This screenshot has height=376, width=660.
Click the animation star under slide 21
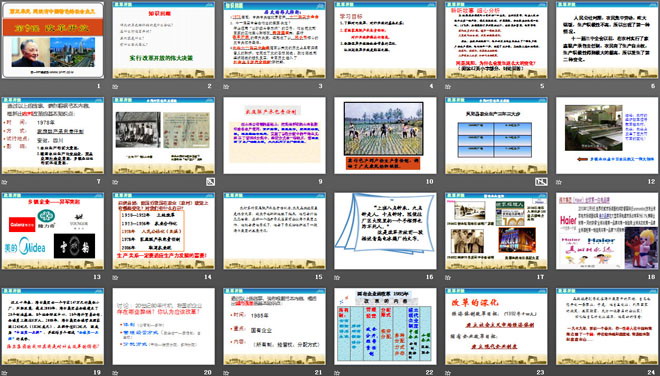226,373
